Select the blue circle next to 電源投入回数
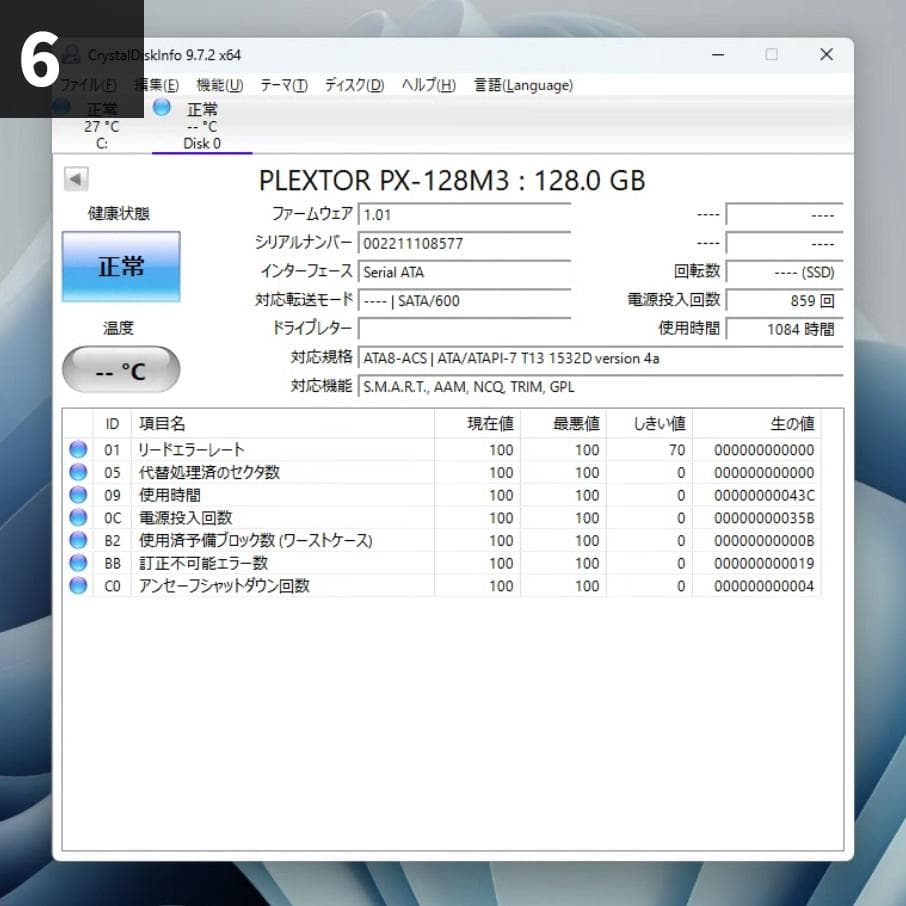The height and width of the screenshot is (906, 906). point(77,518)
